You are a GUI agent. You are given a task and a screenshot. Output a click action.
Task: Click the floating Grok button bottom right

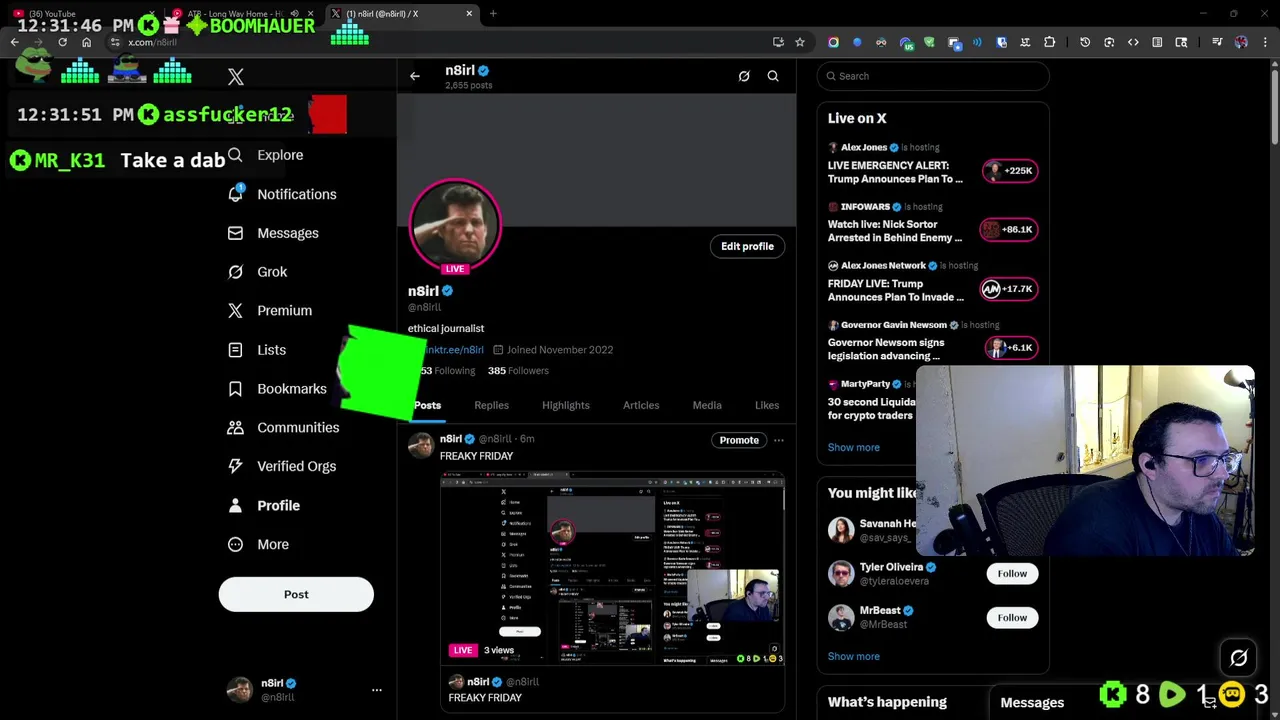tap(1239, 658)
